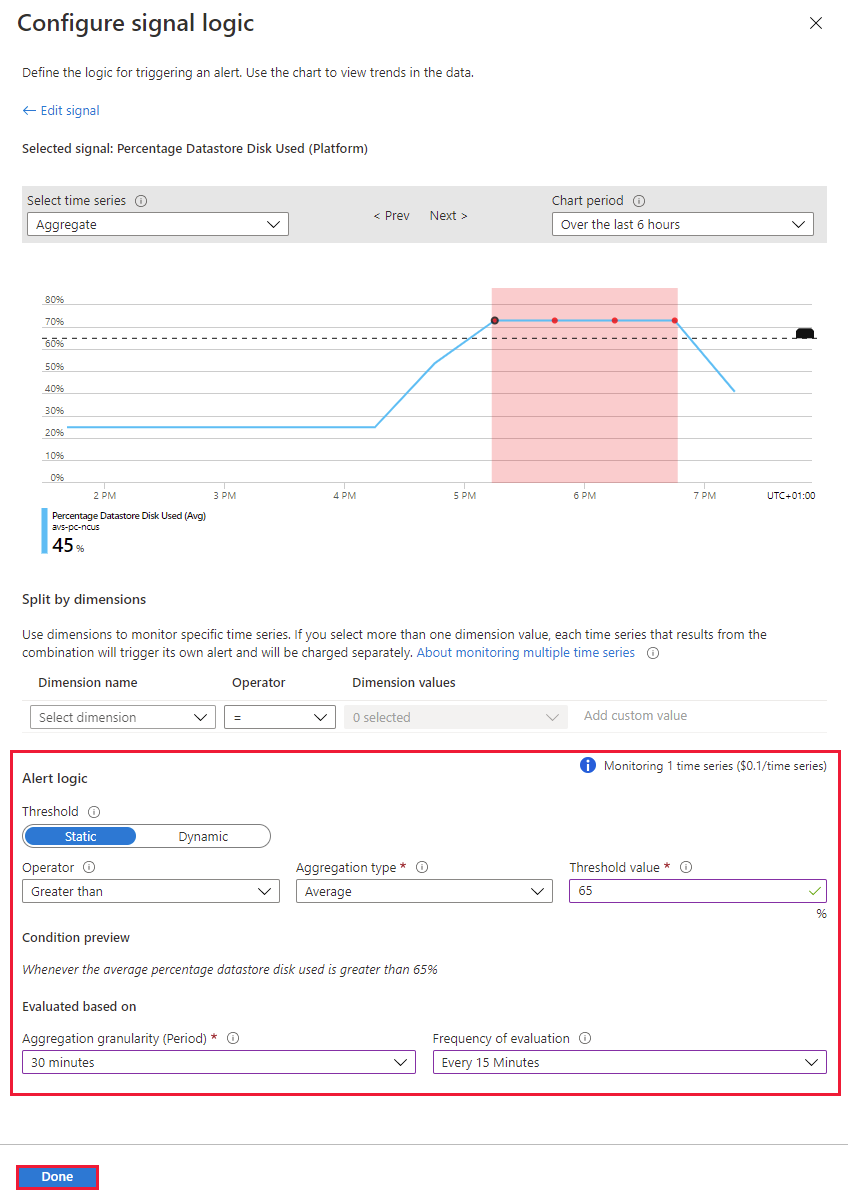Open the Select dimension dropdown
The width and height of the screenshot is (851, 1199).
[x=122, y=717]
